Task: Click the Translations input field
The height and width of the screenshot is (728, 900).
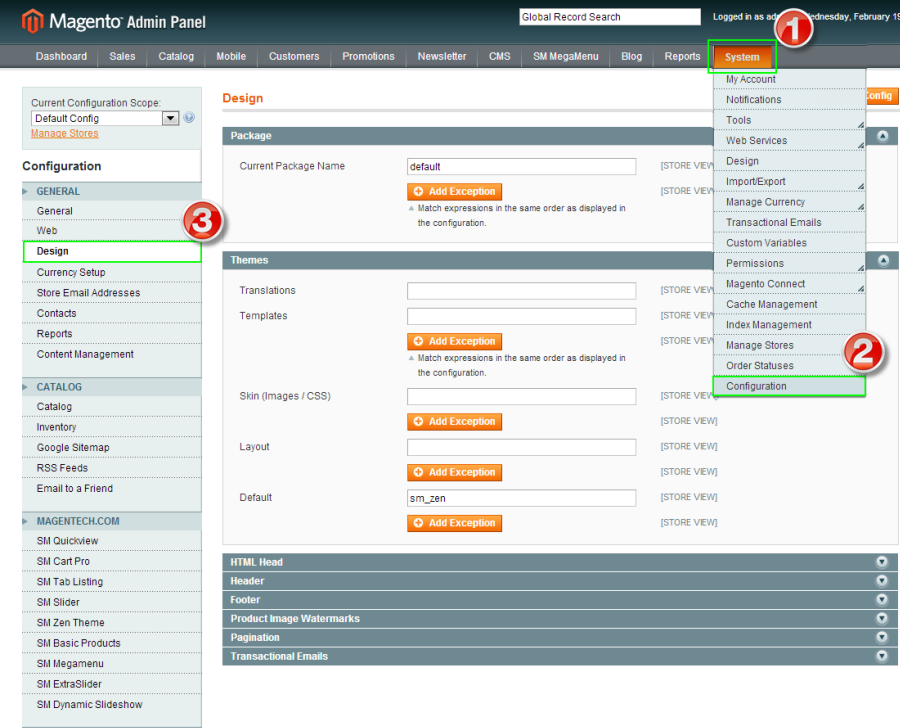Action: tap(521, 291)
